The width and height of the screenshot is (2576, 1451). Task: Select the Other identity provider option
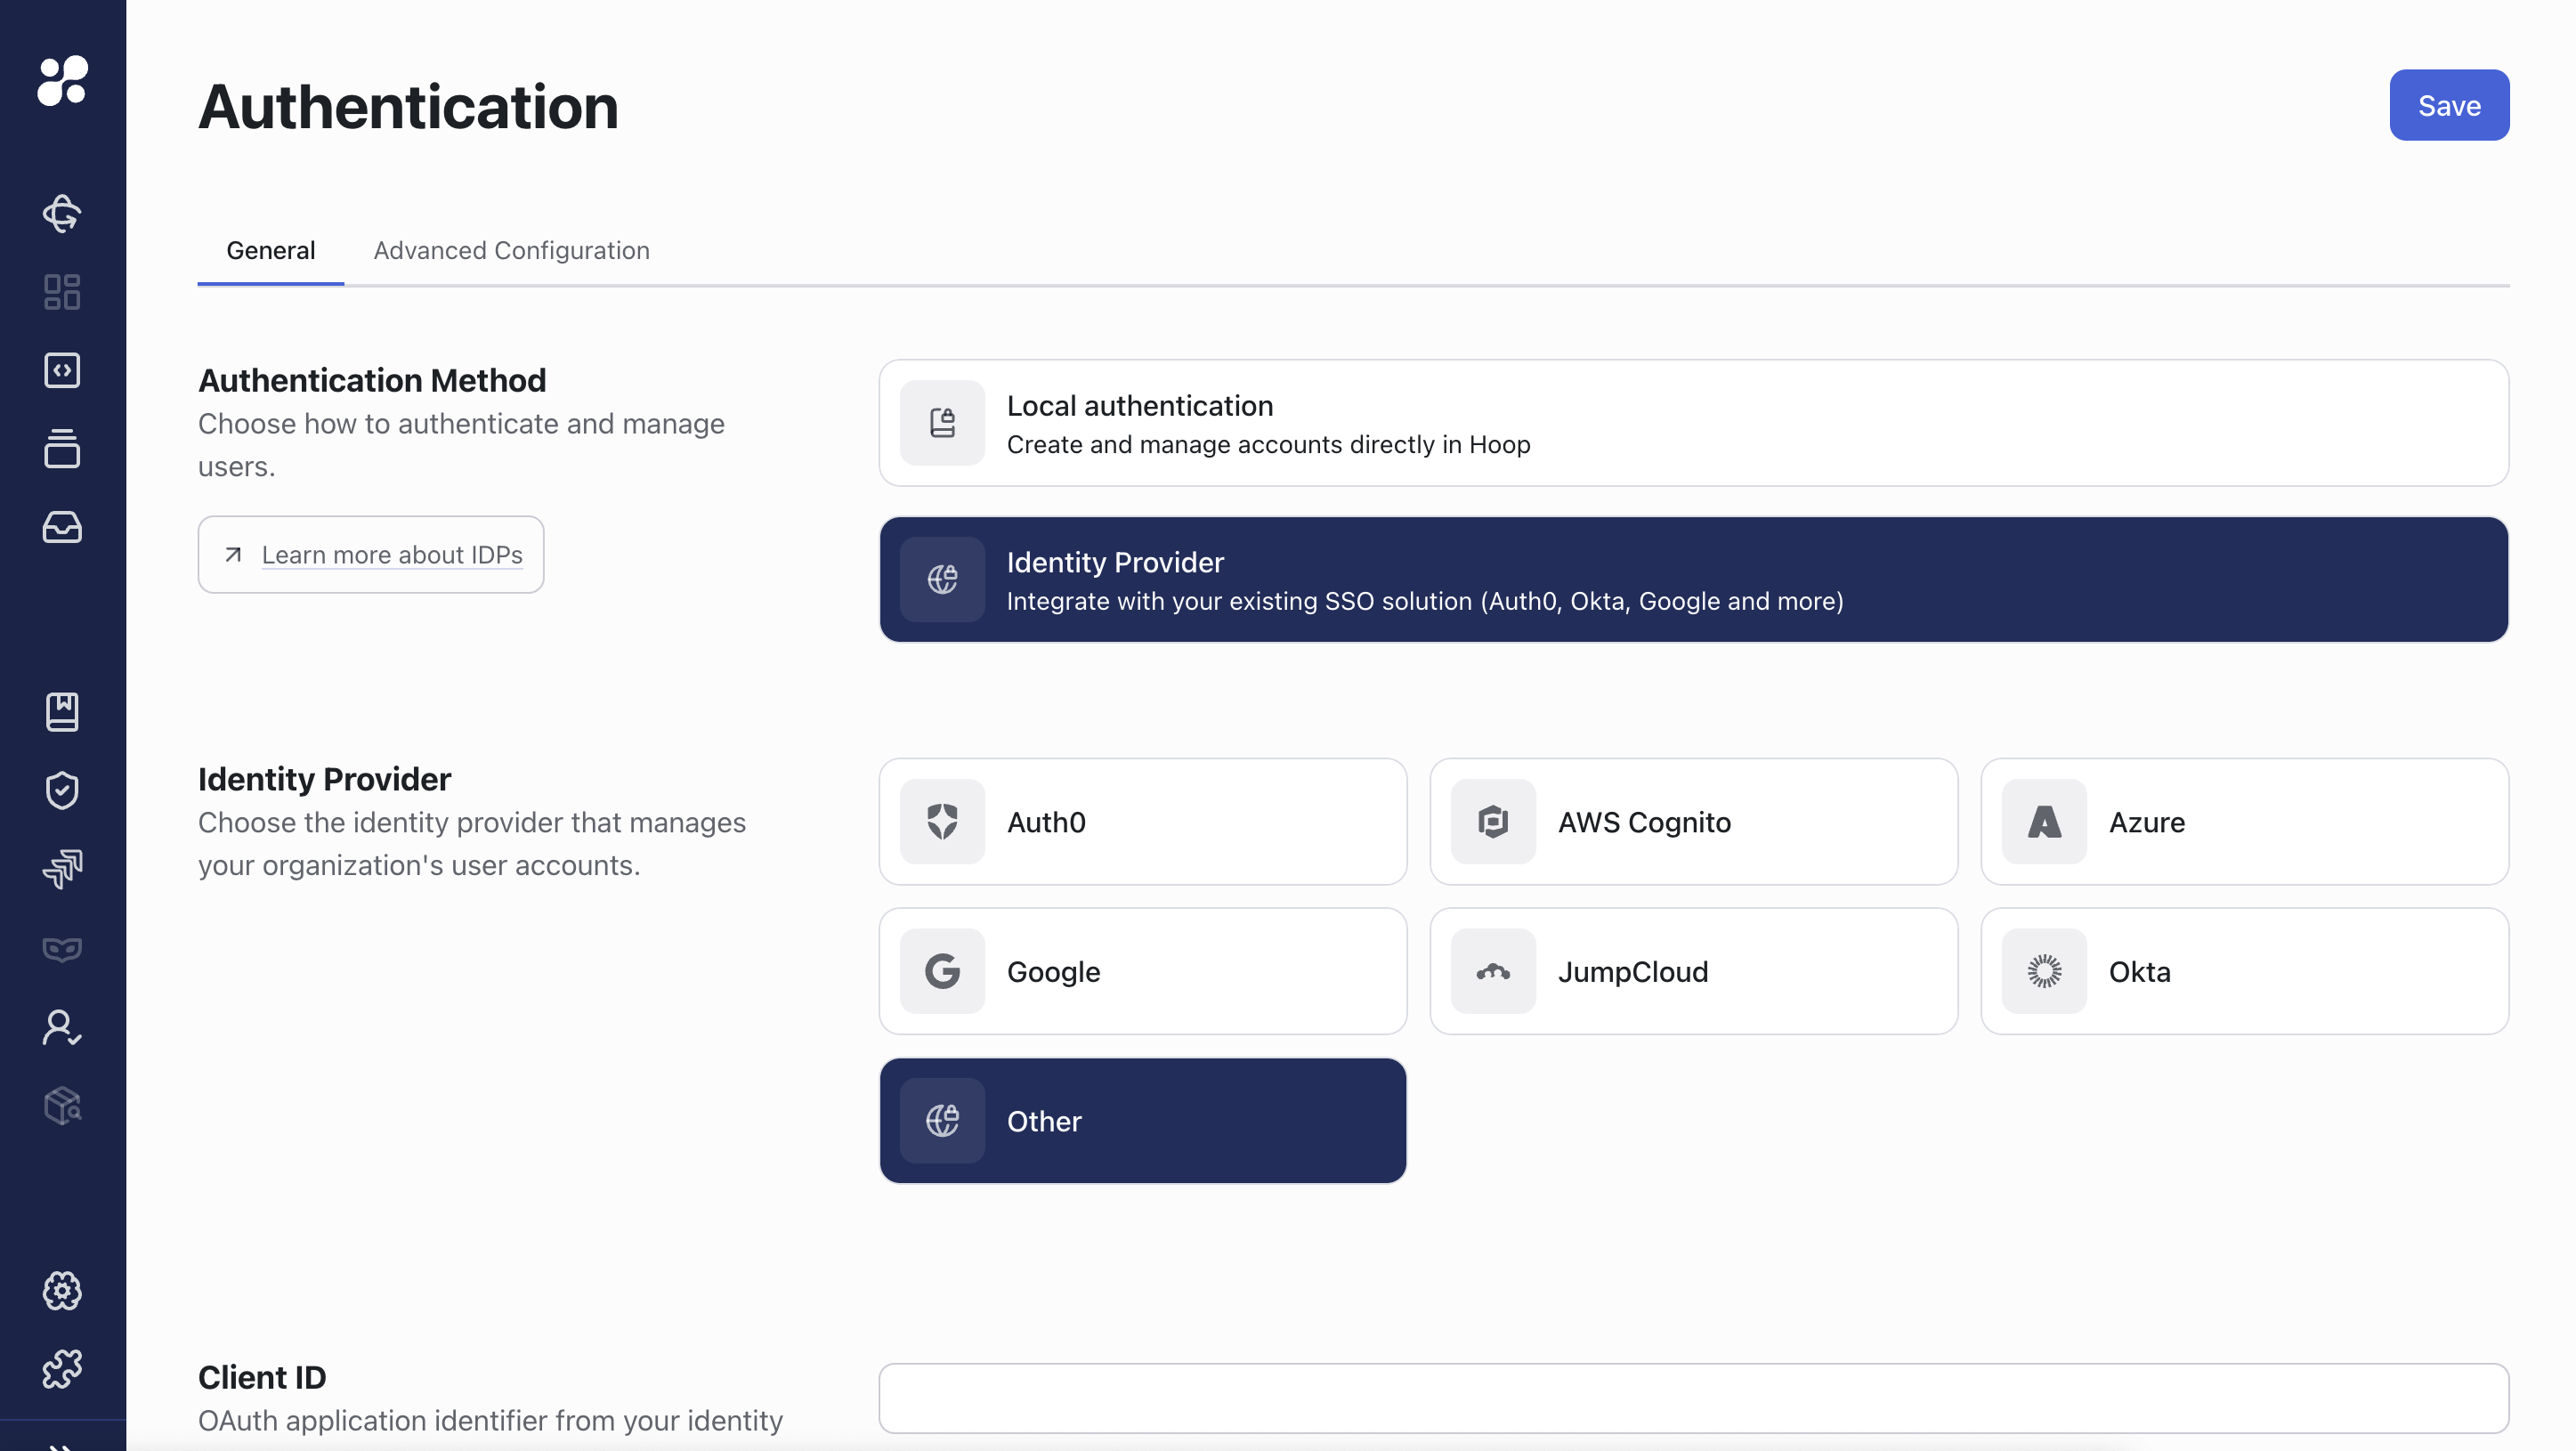(x=1142, y=1121)
